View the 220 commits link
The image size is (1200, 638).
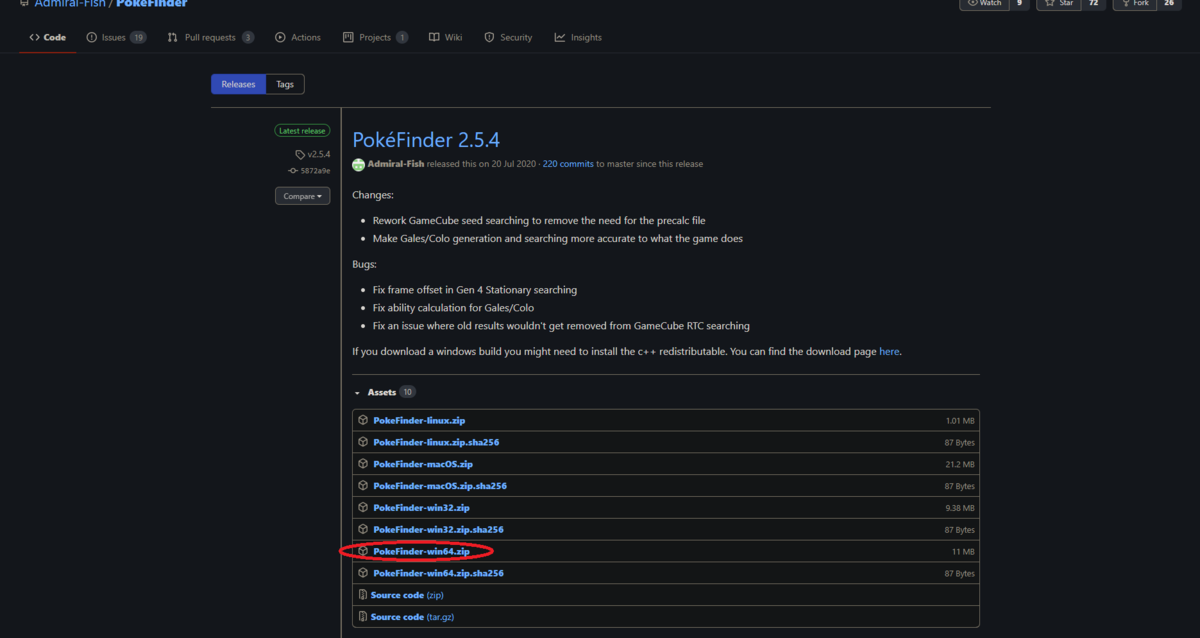(568, 164)
